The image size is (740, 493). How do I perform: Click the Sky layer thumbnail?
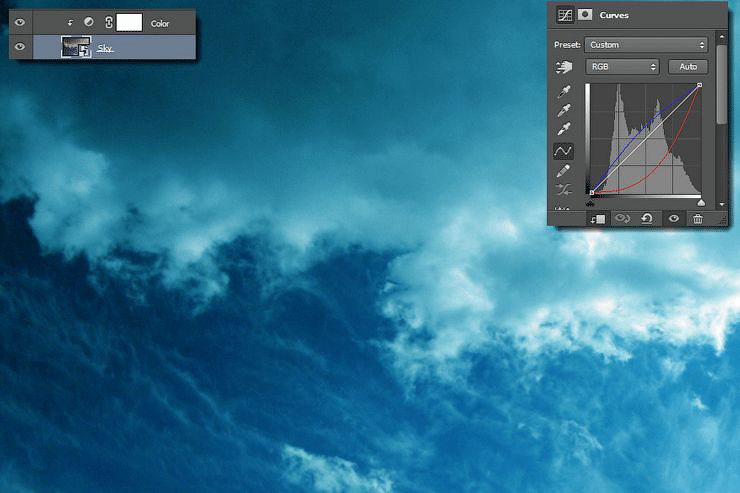(x=76, y=47)
